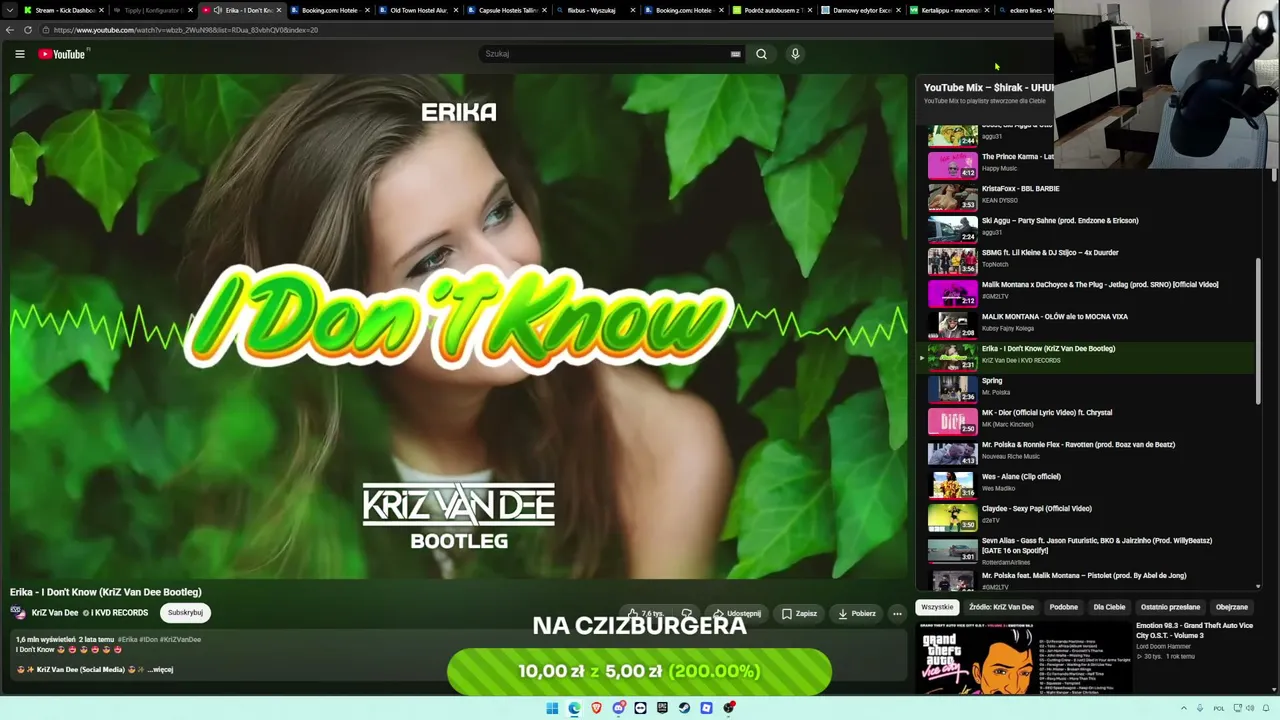Viewport: 1280px width, 720px height.
Task: Dislike the video with thumbs-down
Action: tap(686, 613)
